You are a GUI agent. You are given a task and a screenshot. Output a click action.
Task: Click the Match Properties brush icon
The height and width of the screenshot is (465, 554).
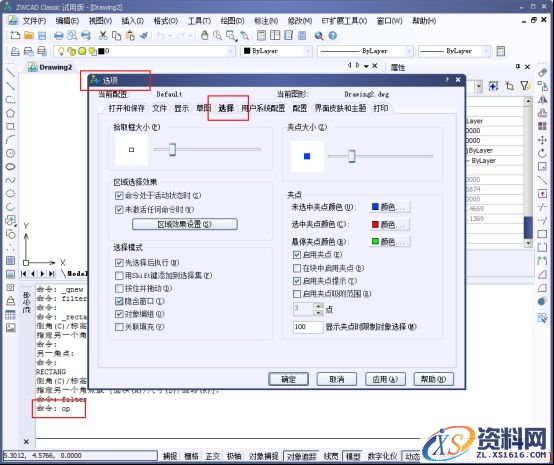click(x=144, y=35)
